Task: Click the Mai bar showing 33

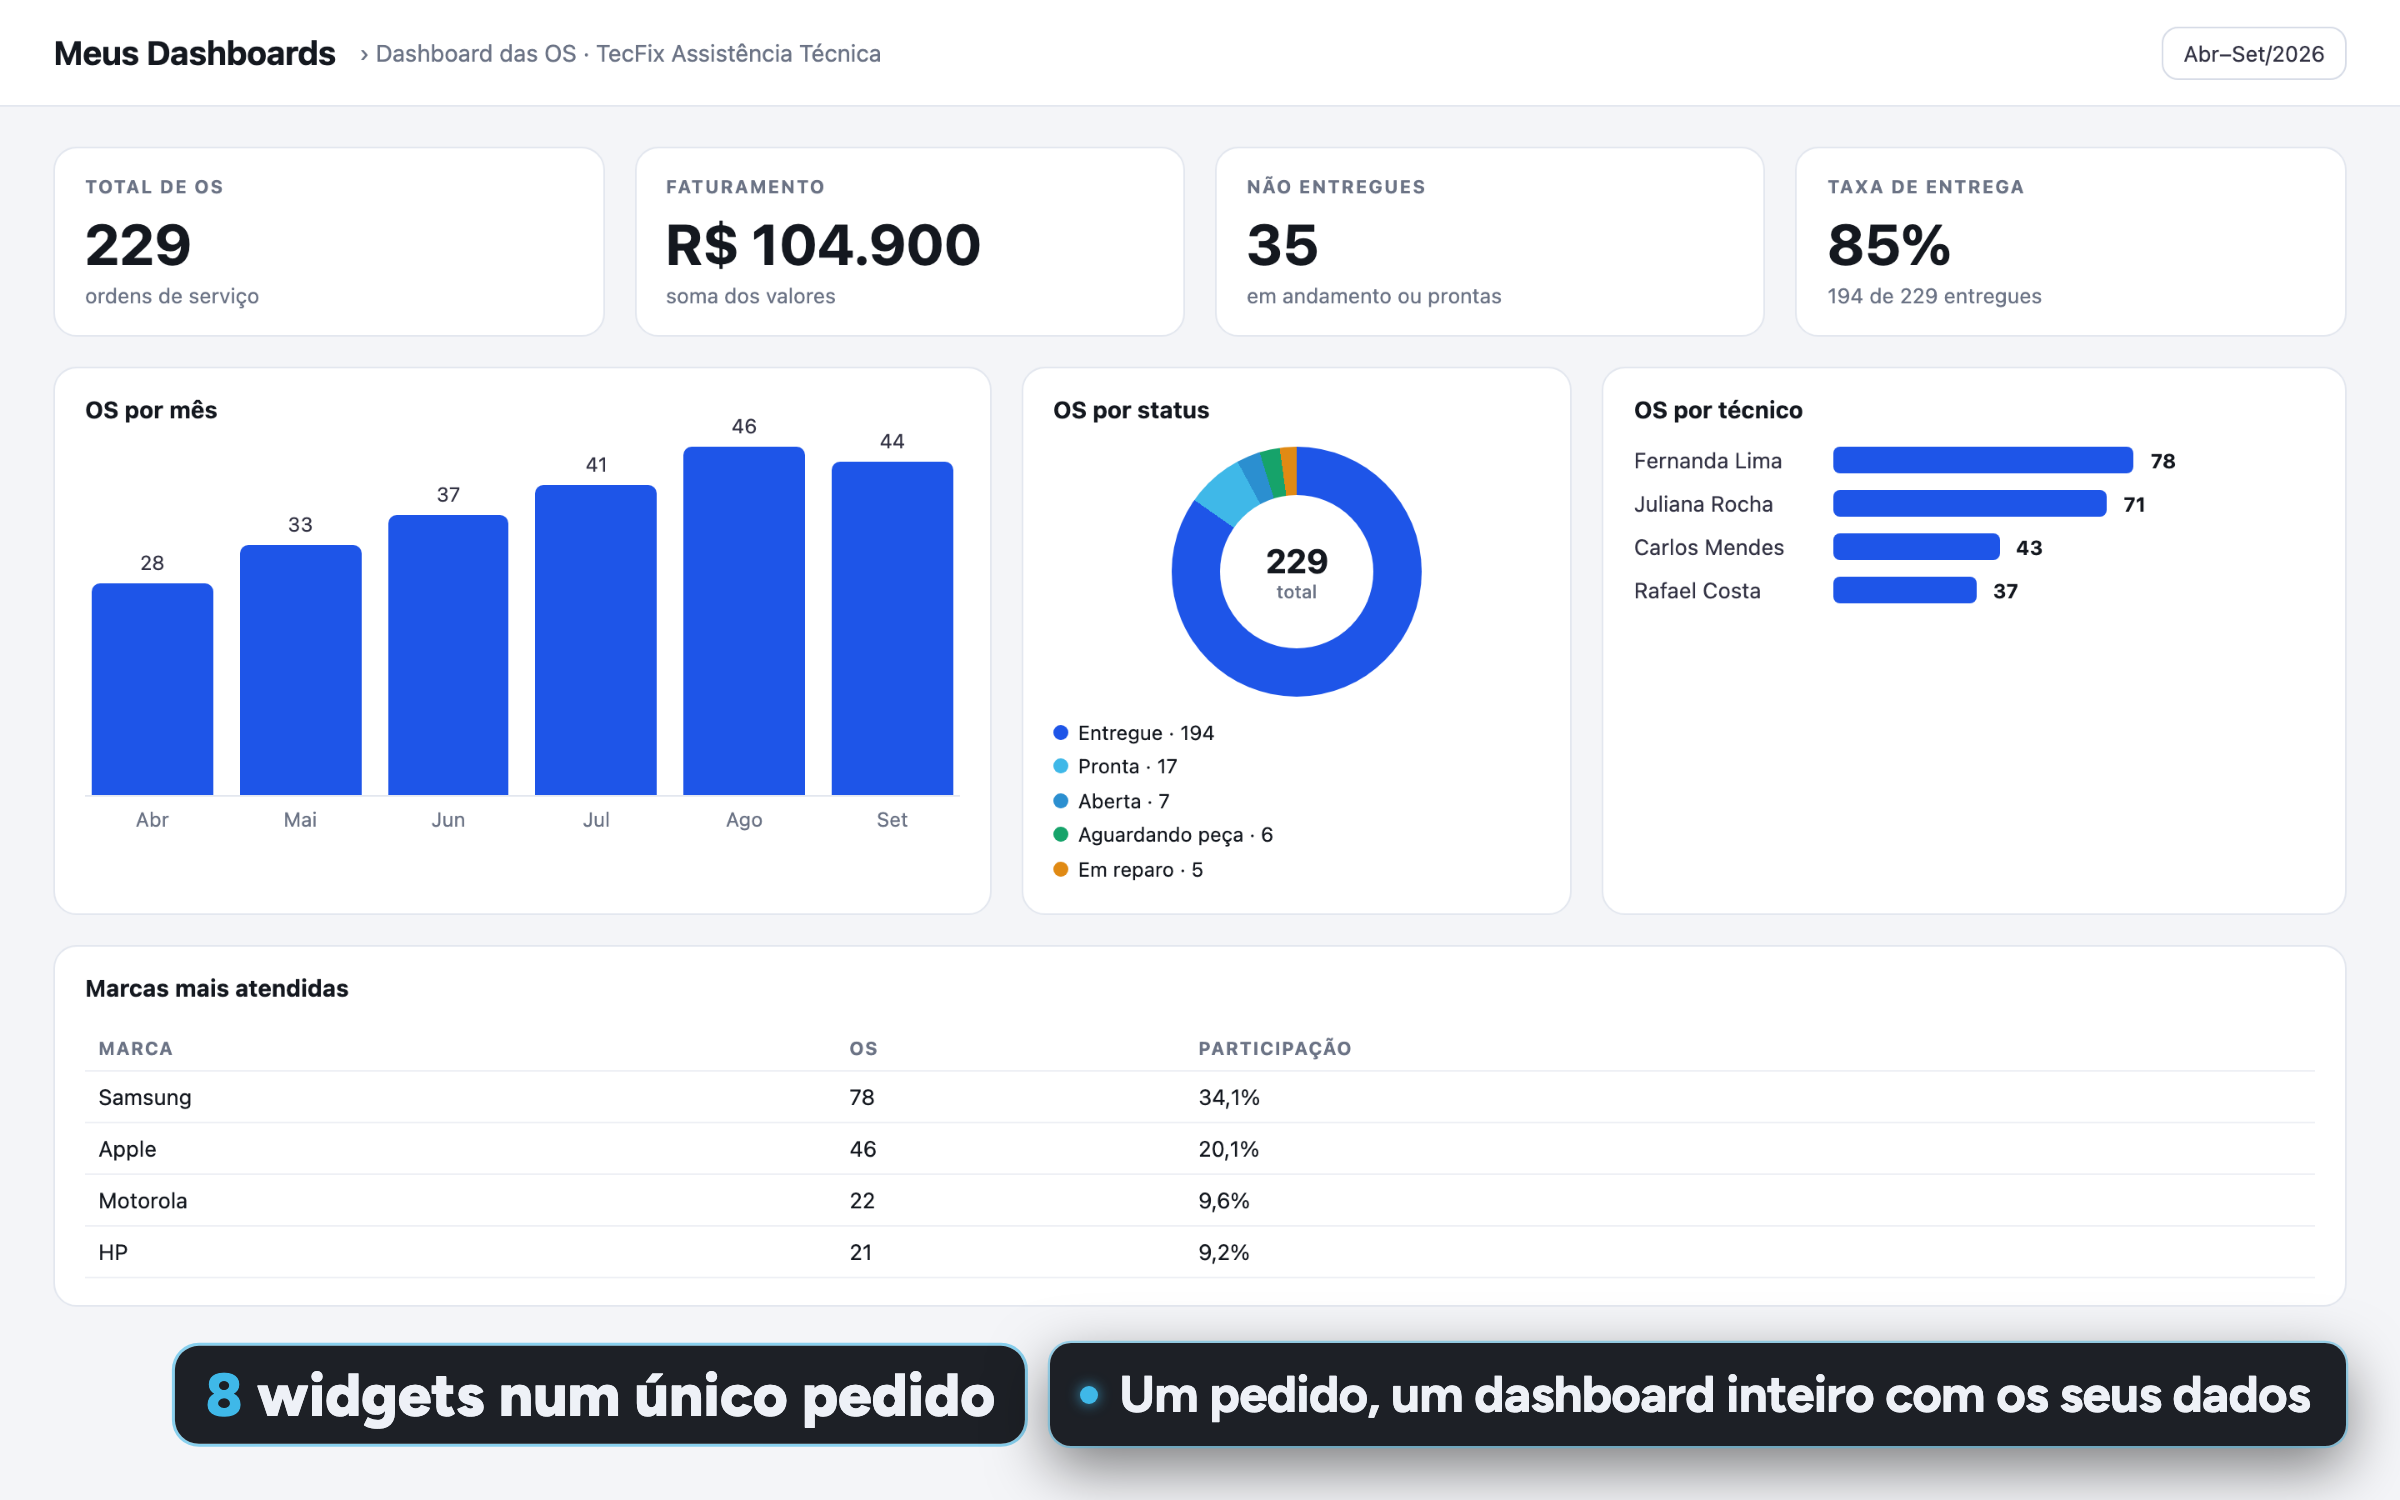Action: point(300,670)
